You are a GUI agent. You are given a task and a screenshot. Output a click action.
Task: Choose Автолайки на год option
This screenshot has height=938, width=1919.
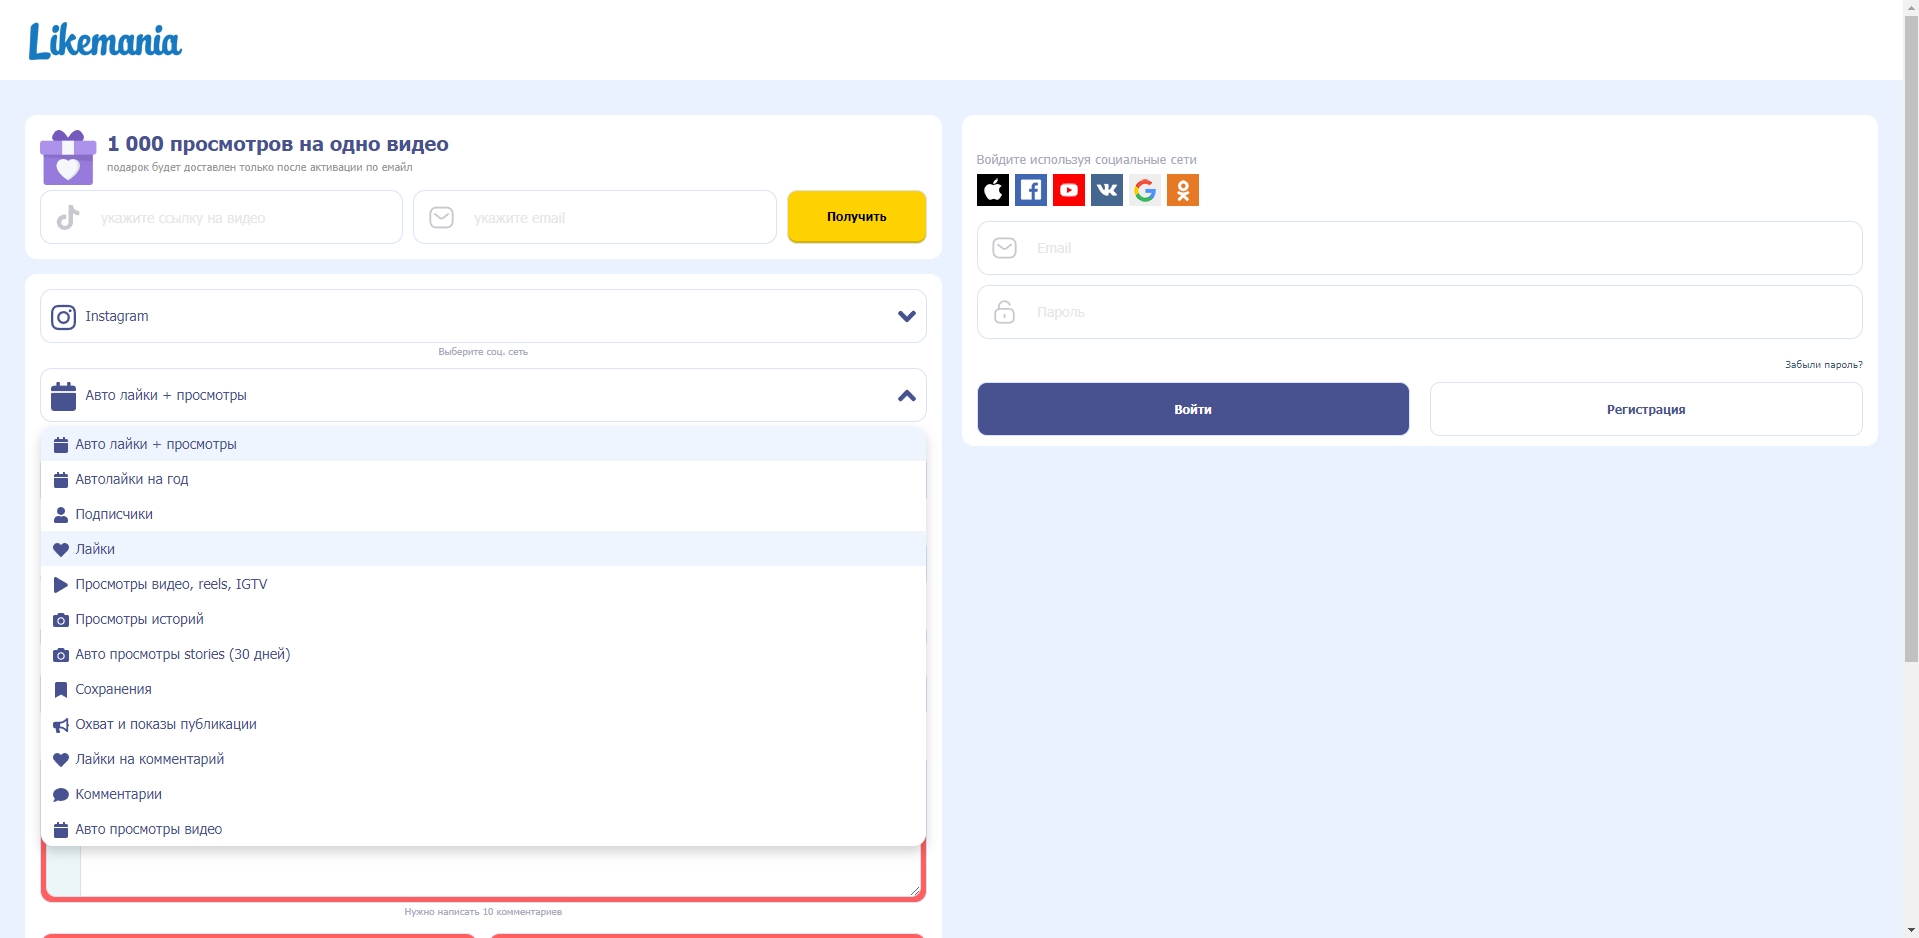pos(483,479)
